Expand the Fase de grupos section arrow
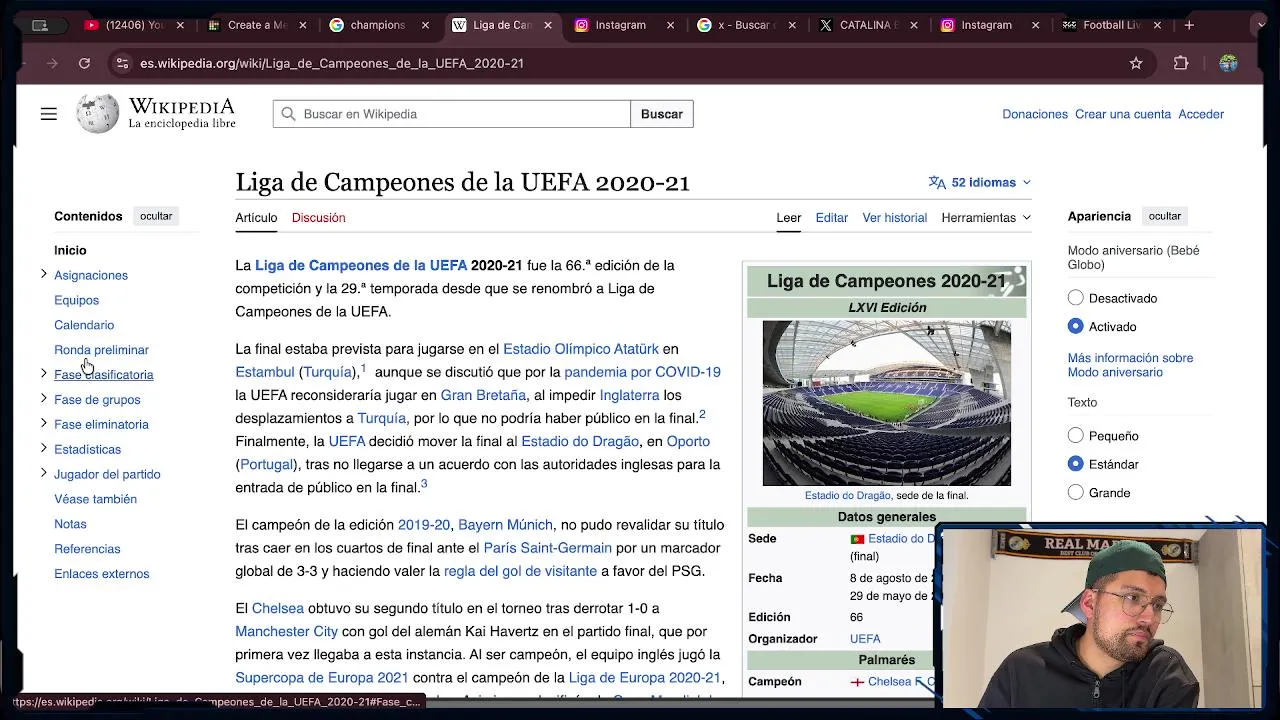Viewport: 1280px width, 720px height. 43,399
